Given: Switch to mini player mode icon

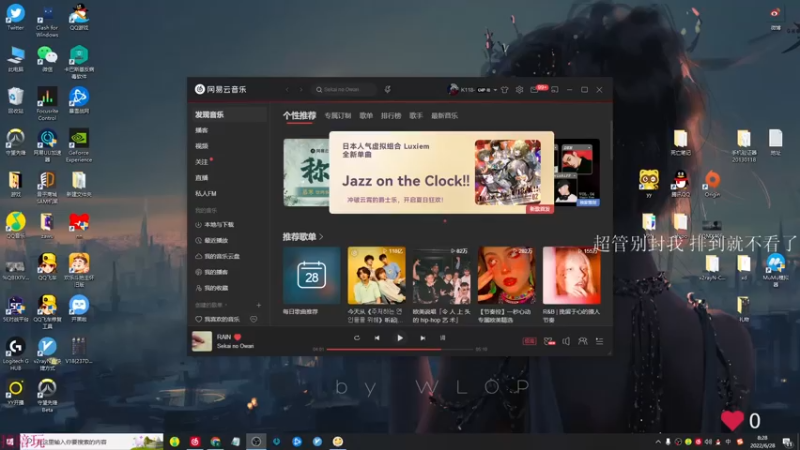Looking at the screenshot, I should click(555, 90).
